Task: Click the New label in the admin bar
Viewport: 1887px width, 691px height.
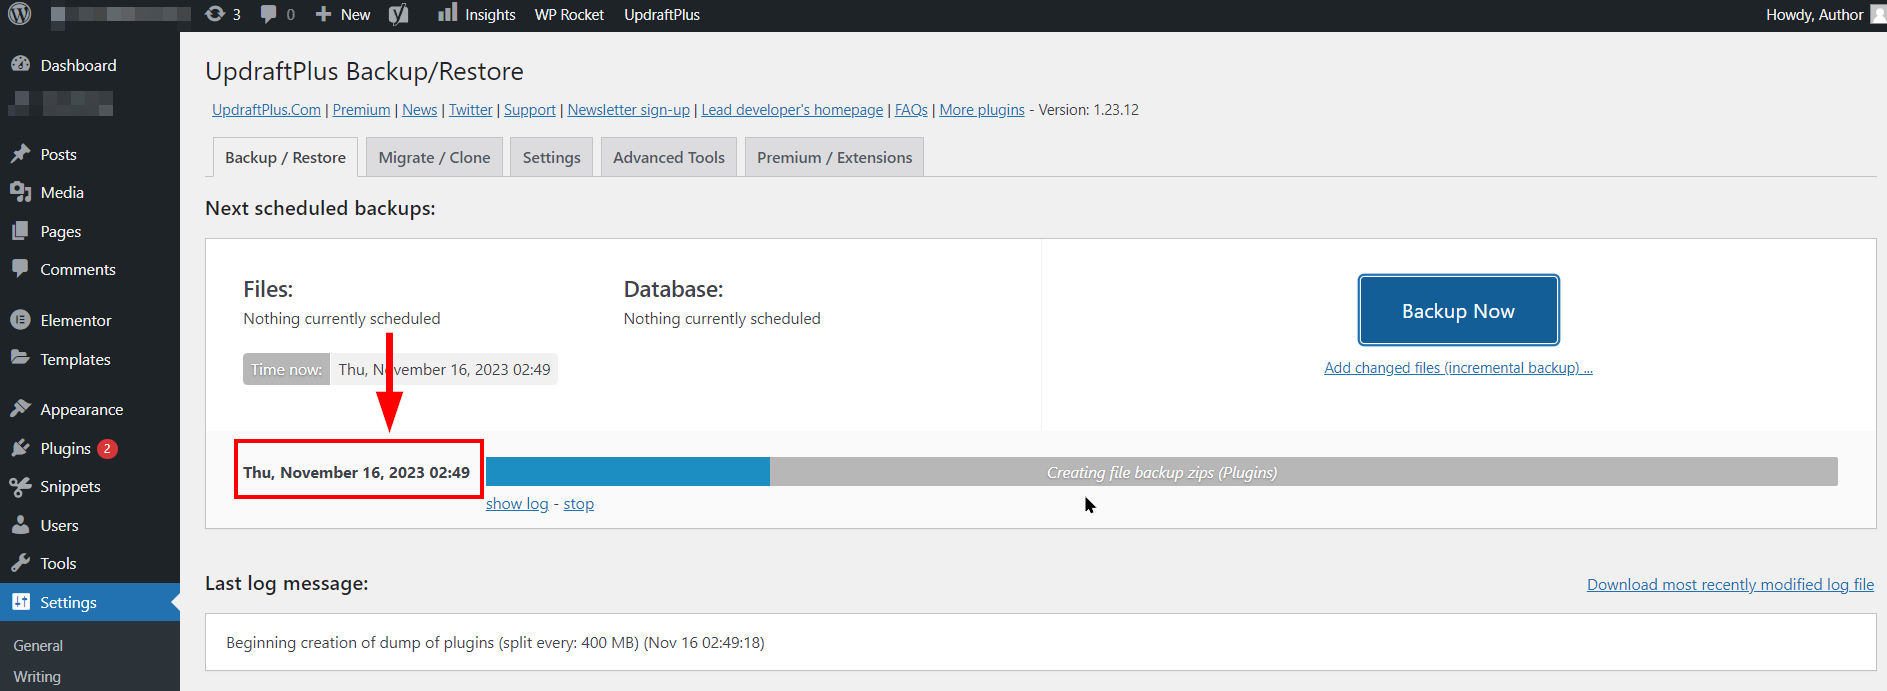Action: [x=355, y=15]
